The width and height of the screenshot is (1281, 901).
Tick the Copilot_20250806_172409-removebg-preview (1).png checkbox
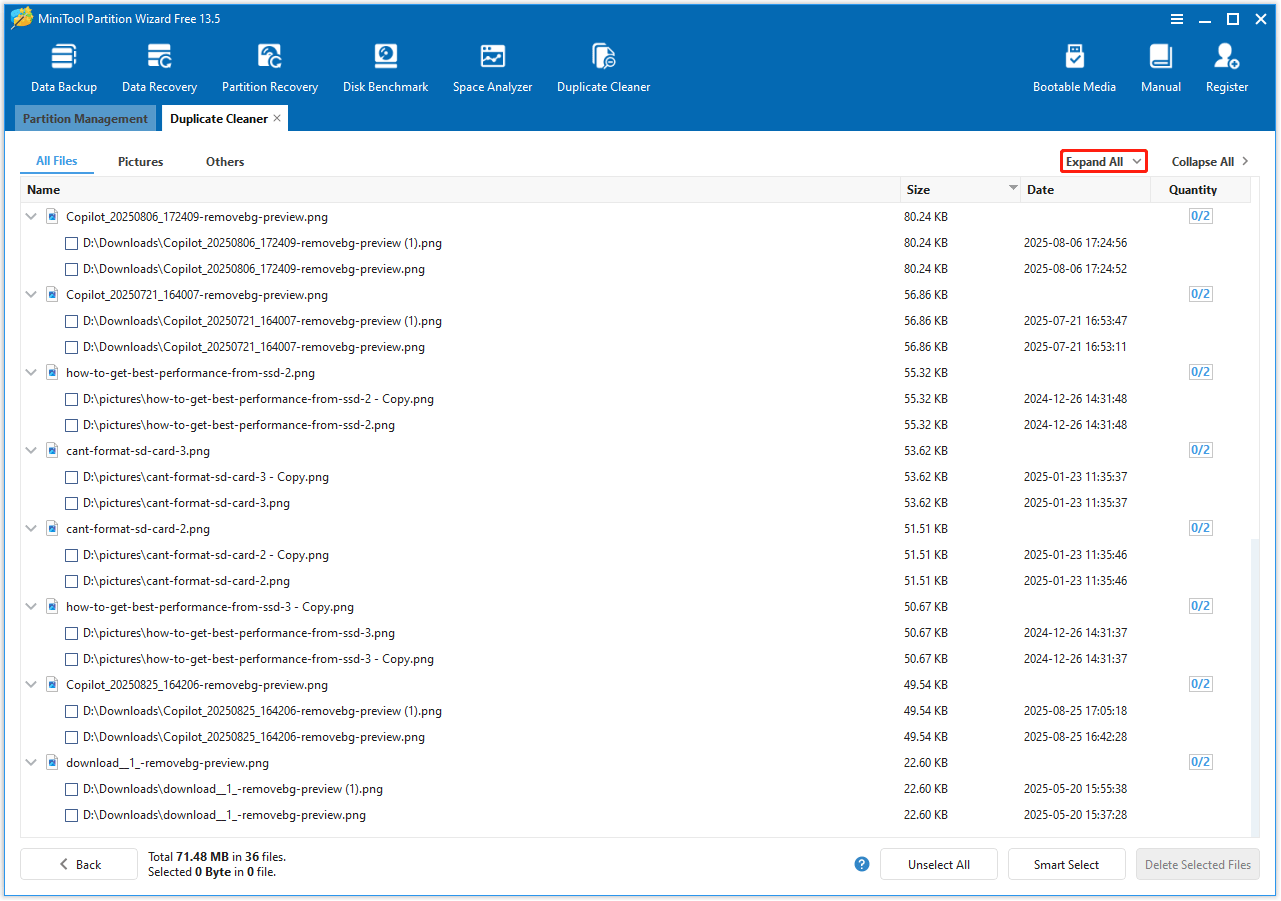71,243
